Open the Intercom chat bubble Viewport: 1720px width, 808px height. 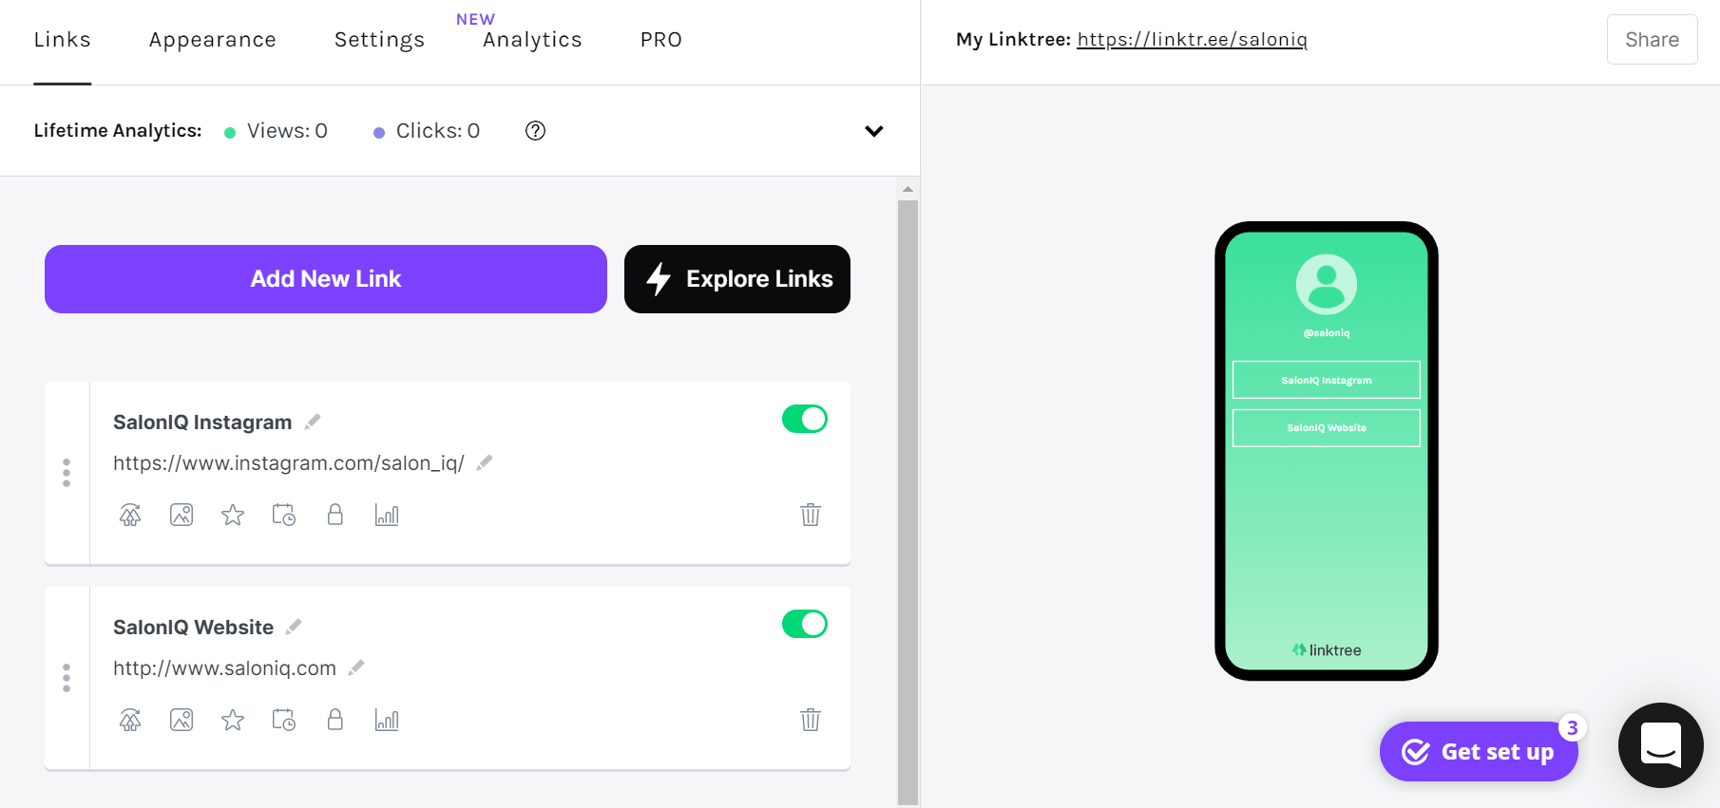(1660, 745)
